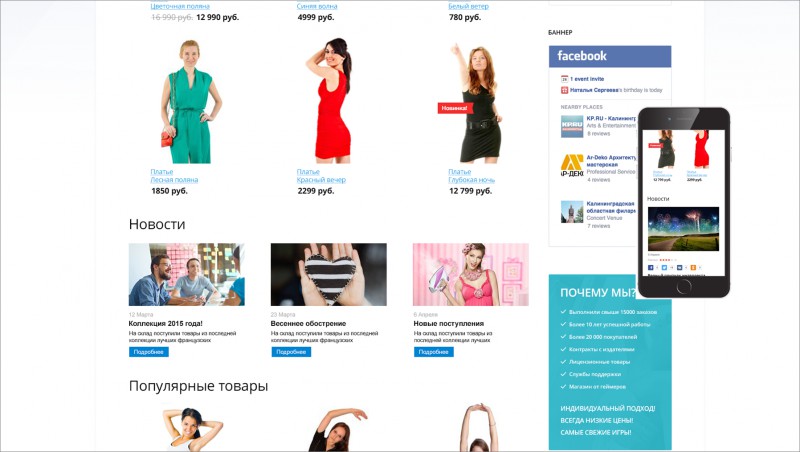Open the Красный вечер dress link
Viewport: 800px width, 452px height.
coord(321,180)
